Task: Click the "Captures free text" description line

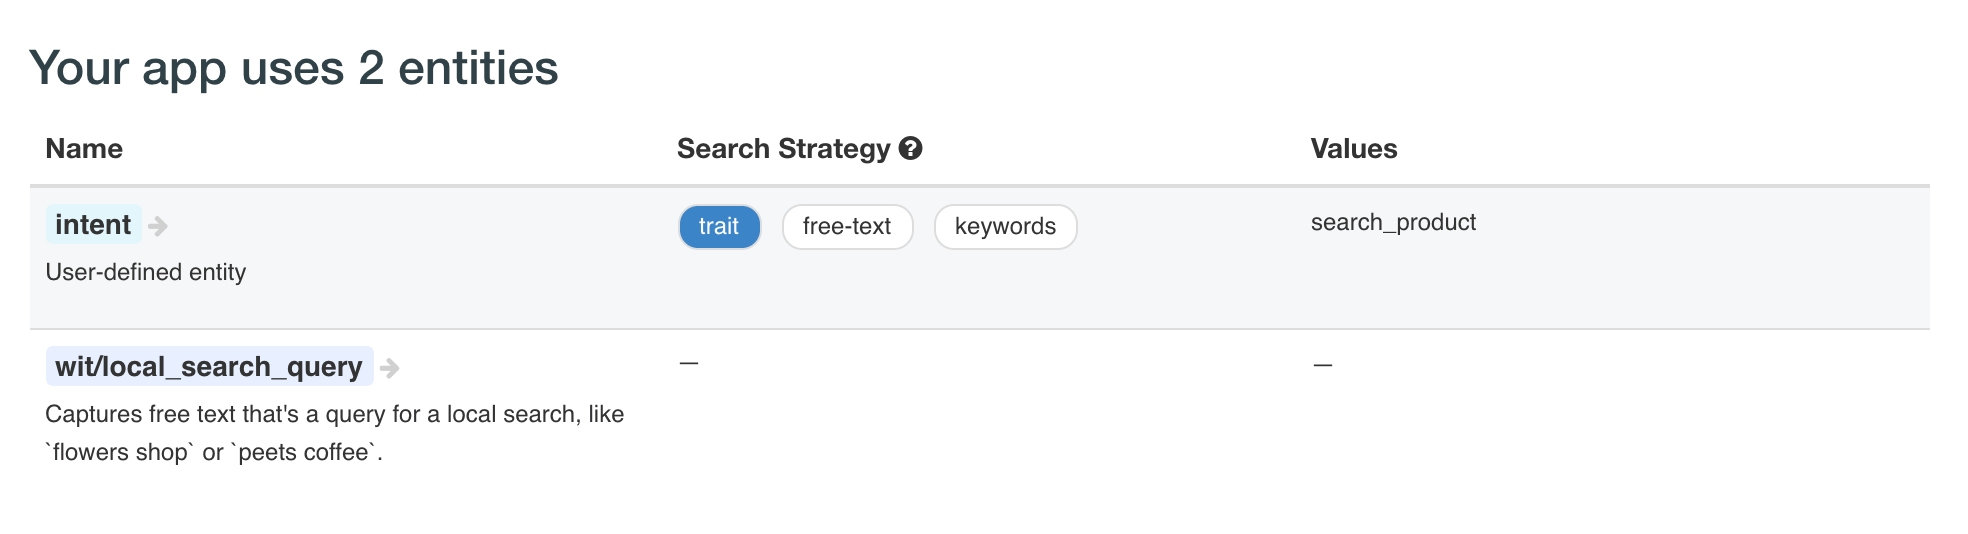Action: 334,414
